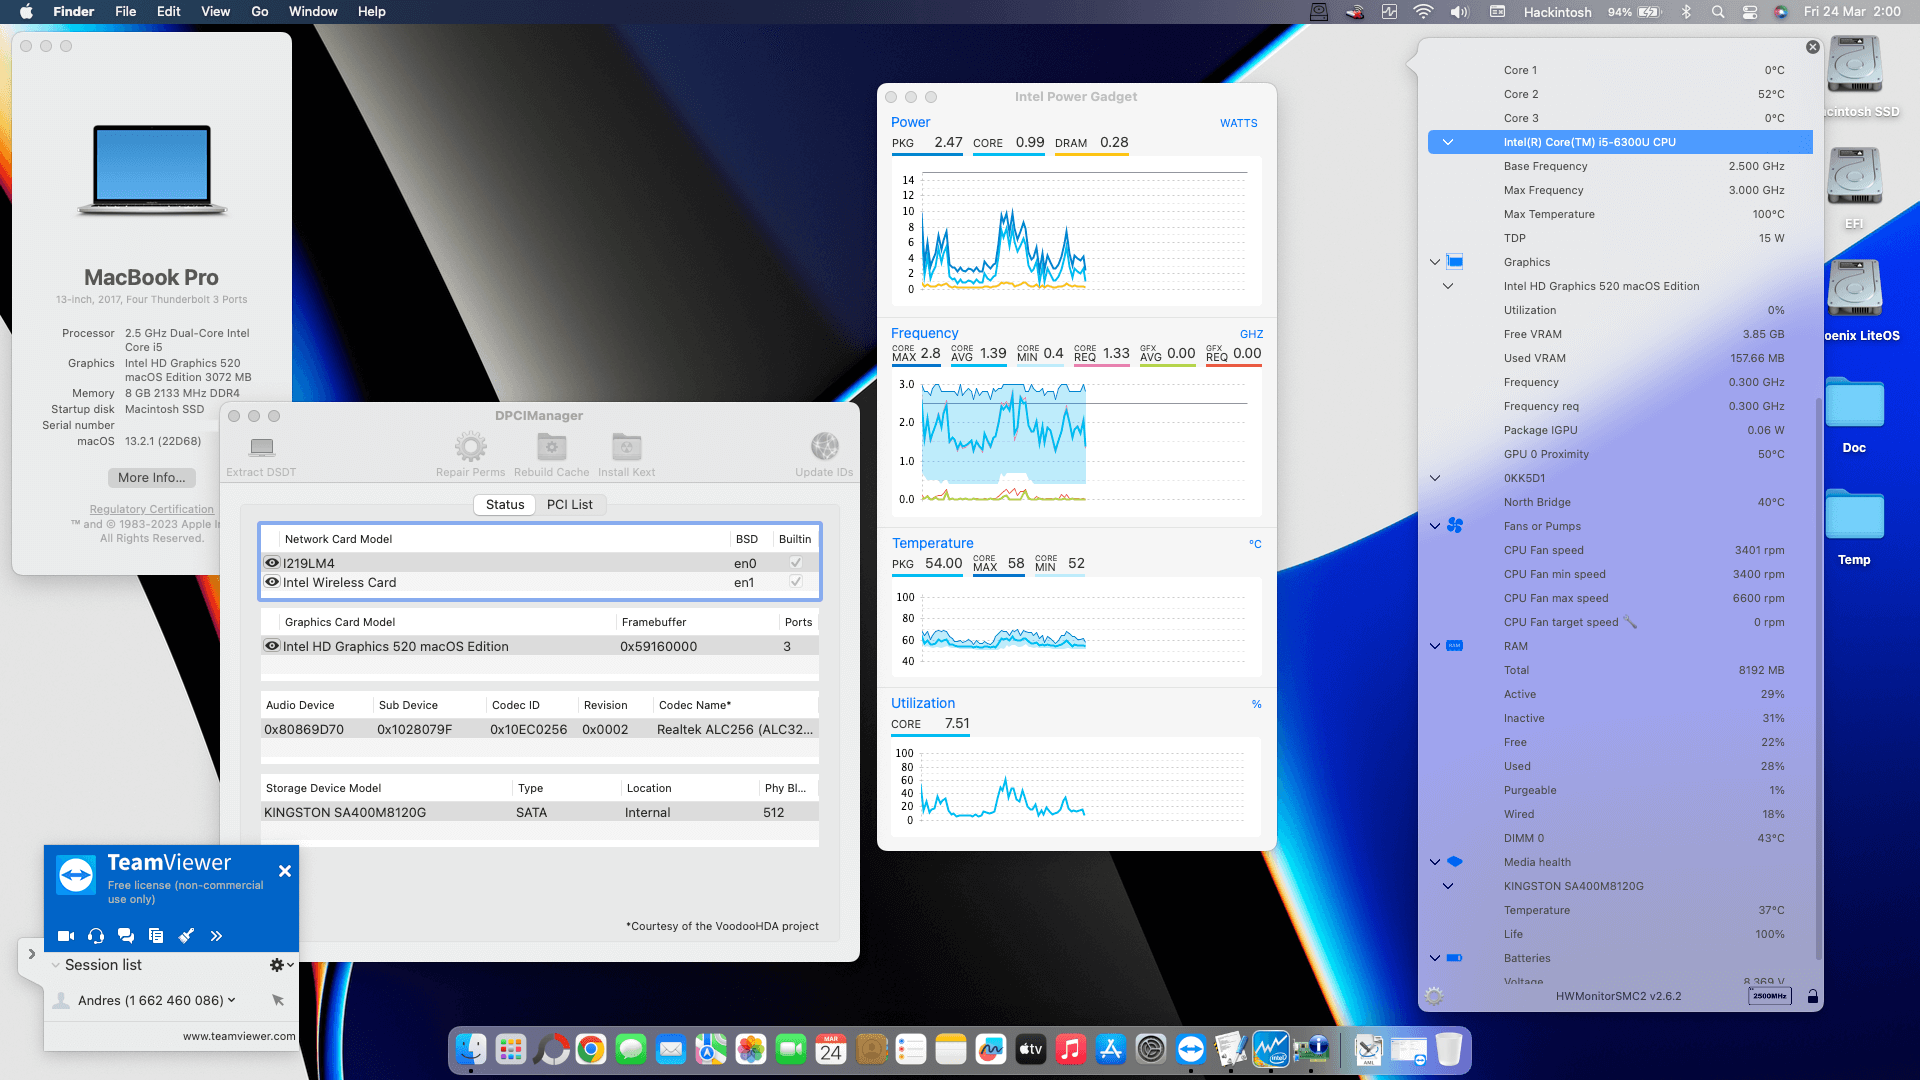Show more TeamViewer tools double-arrow
Screen dimensions: 1920x1080
pos(216,936)
